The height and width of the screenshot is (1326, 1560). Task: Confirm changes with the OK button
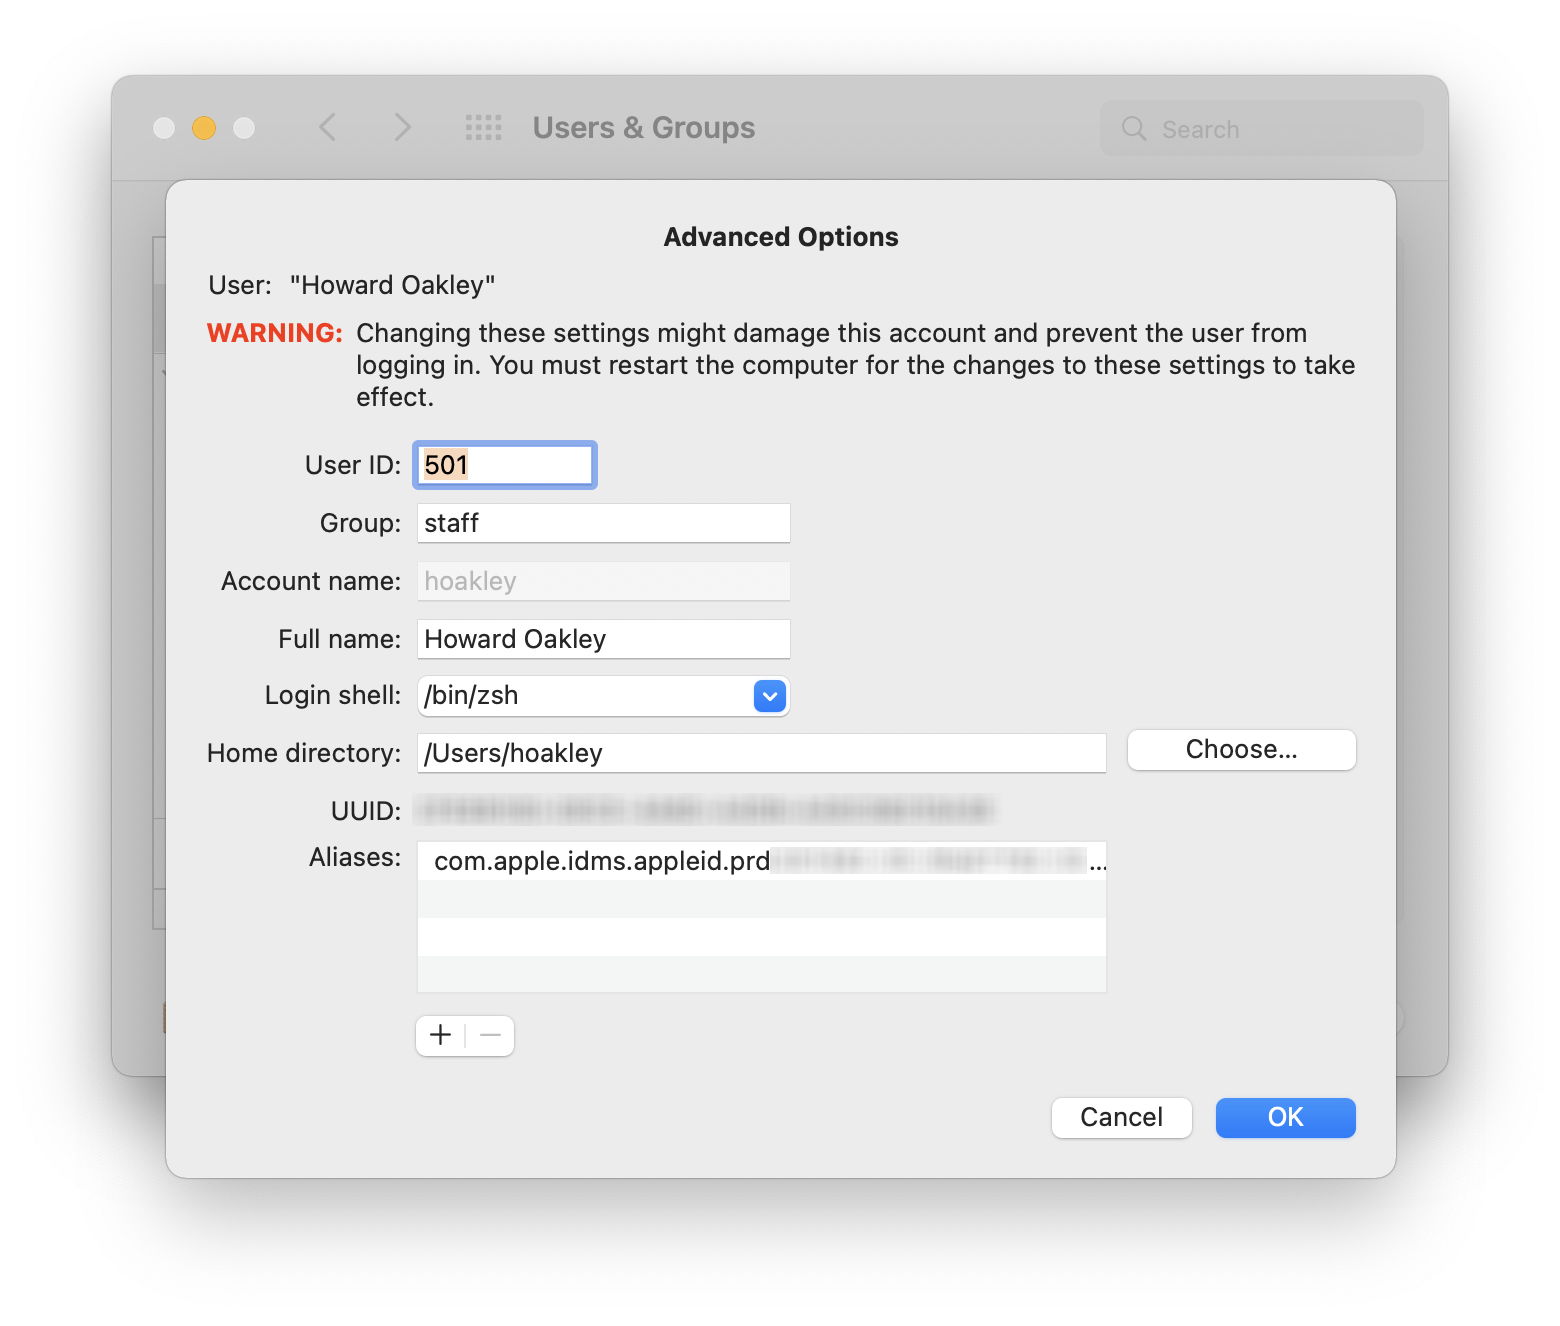1285,1117
